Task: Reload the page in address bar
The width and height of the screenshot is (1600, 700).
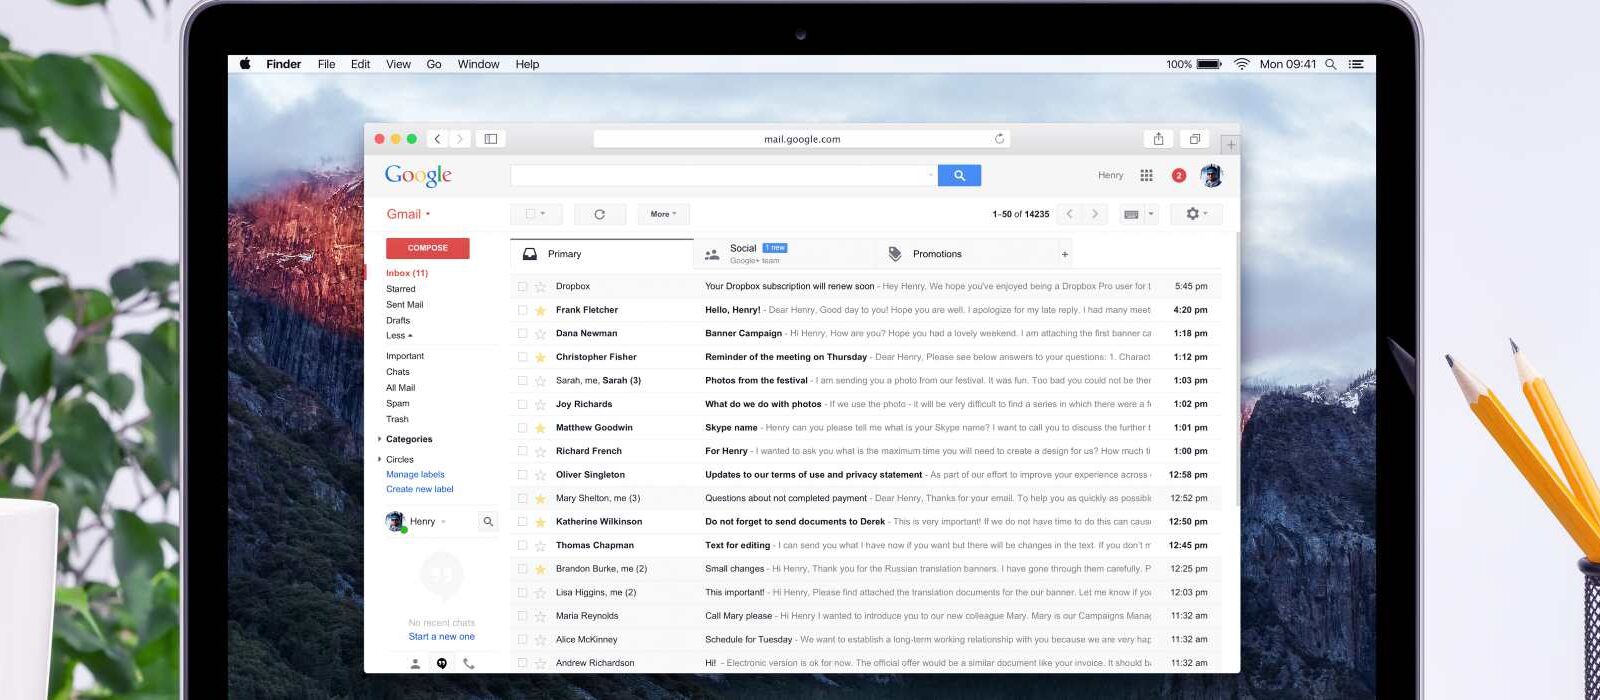Action: click(999, 139)
